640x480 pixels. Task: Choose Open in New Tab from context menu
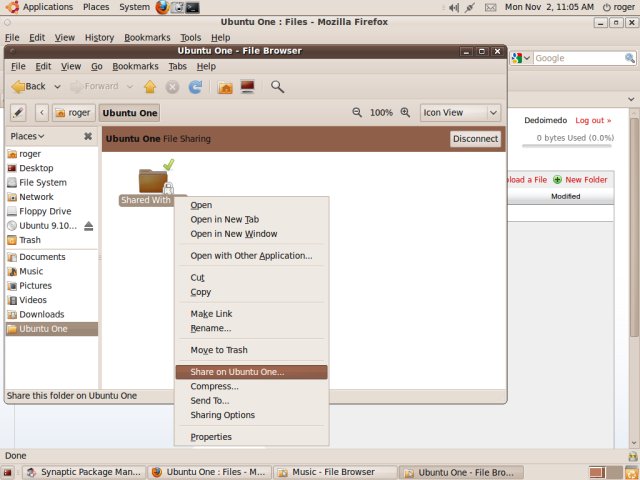pos(251,220)
